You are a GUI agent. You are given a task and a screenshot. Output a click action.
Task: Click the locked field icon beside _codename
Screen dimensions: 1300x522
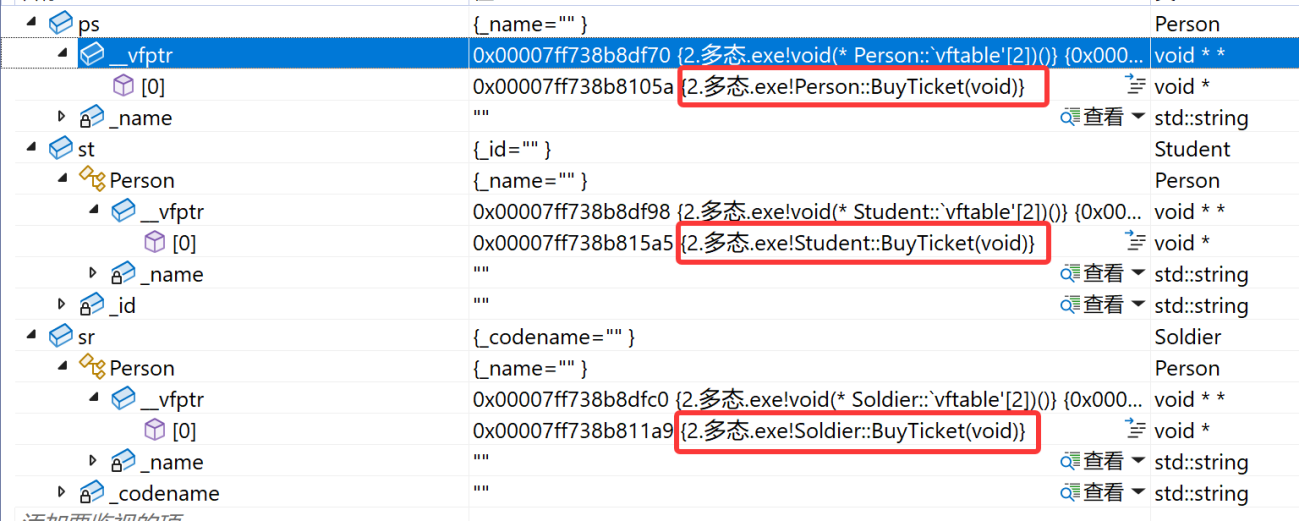[x=92, y=492]
